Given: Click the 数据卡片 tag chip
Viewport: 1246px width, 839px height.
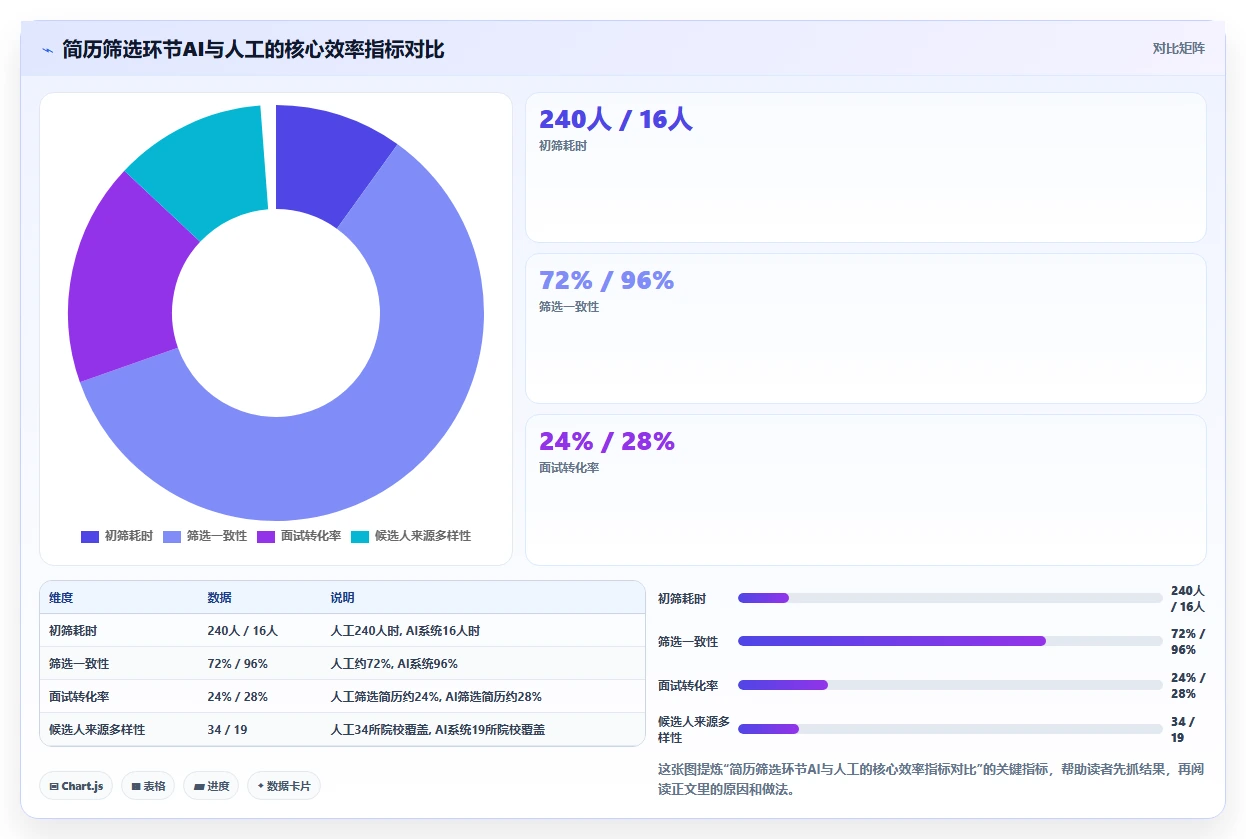Looking at the screenshot, I should (284, 786).
